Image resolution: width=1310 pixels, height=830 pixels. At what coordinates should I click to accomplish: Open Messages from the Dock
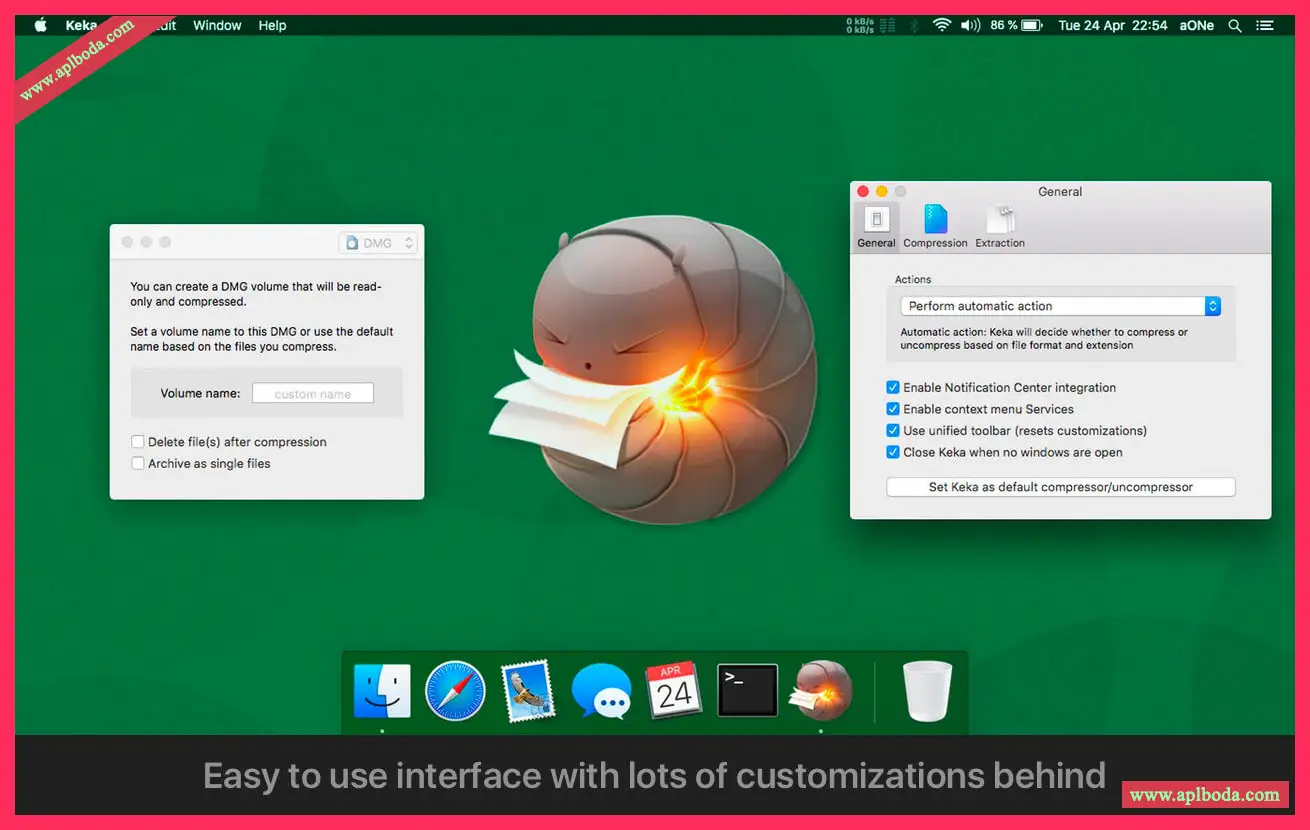tap(601, 691)
